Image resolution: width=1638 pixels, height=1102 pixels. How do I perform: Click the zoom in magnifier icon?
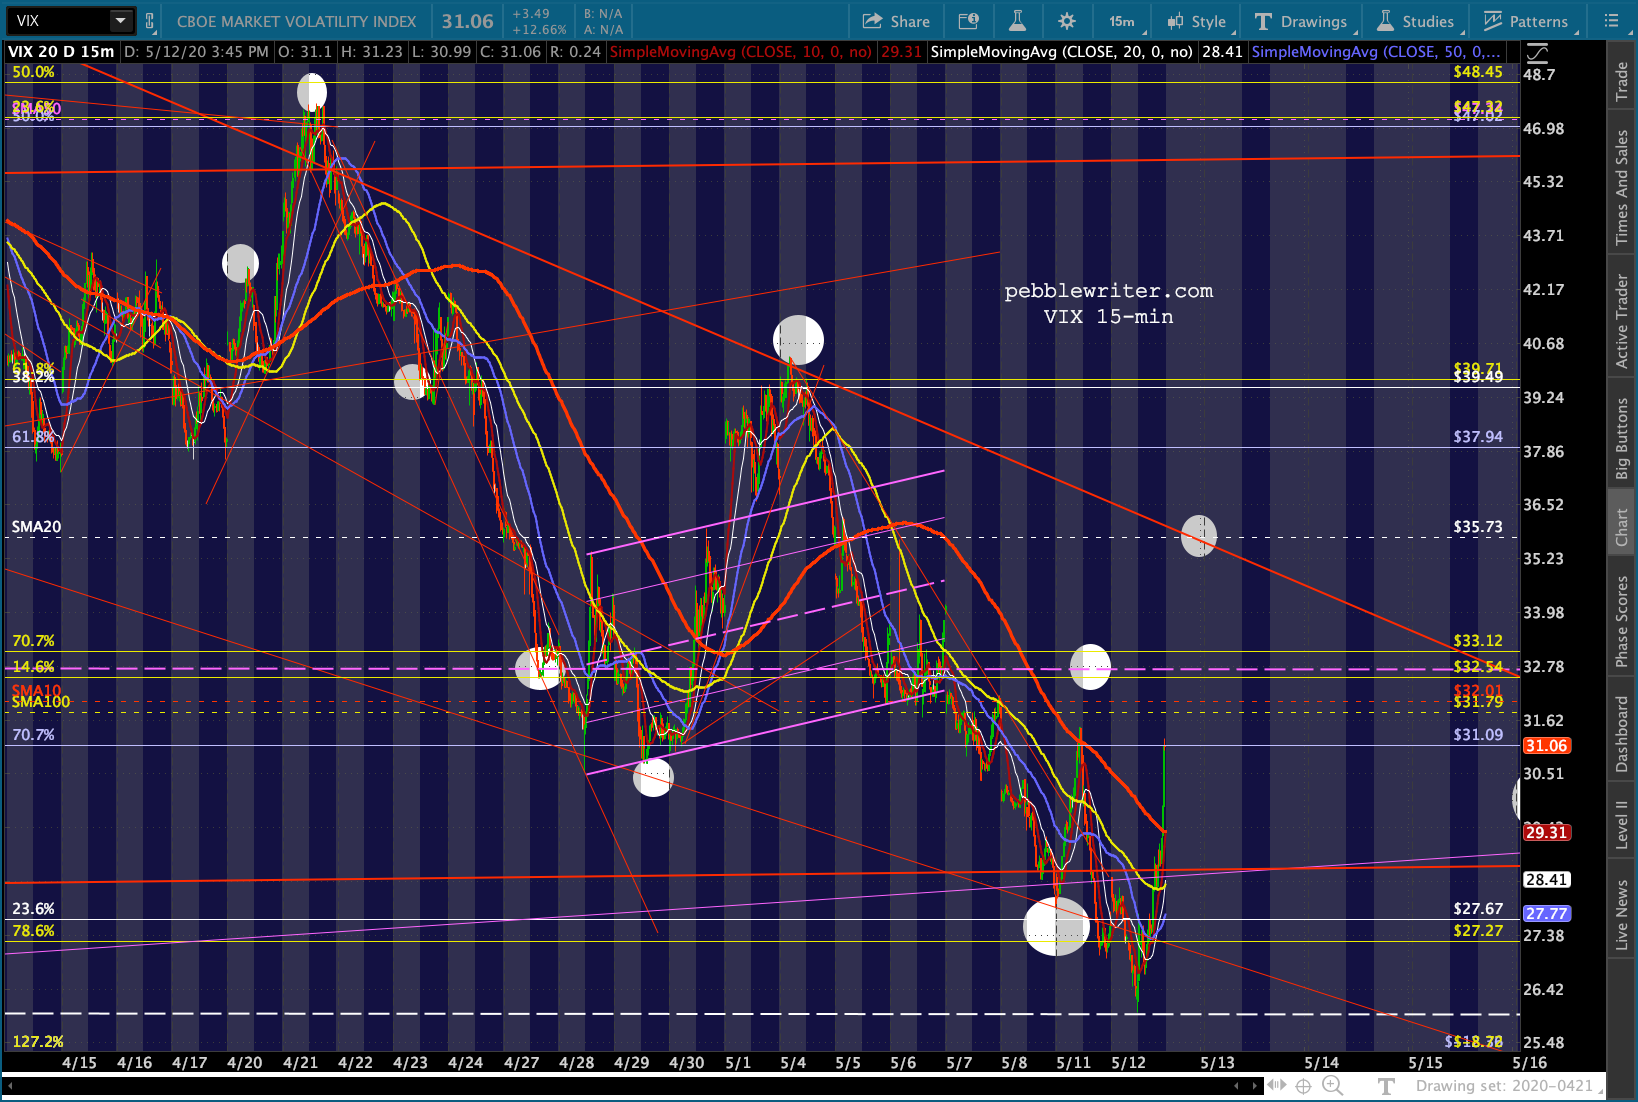pos(1332,1086)
